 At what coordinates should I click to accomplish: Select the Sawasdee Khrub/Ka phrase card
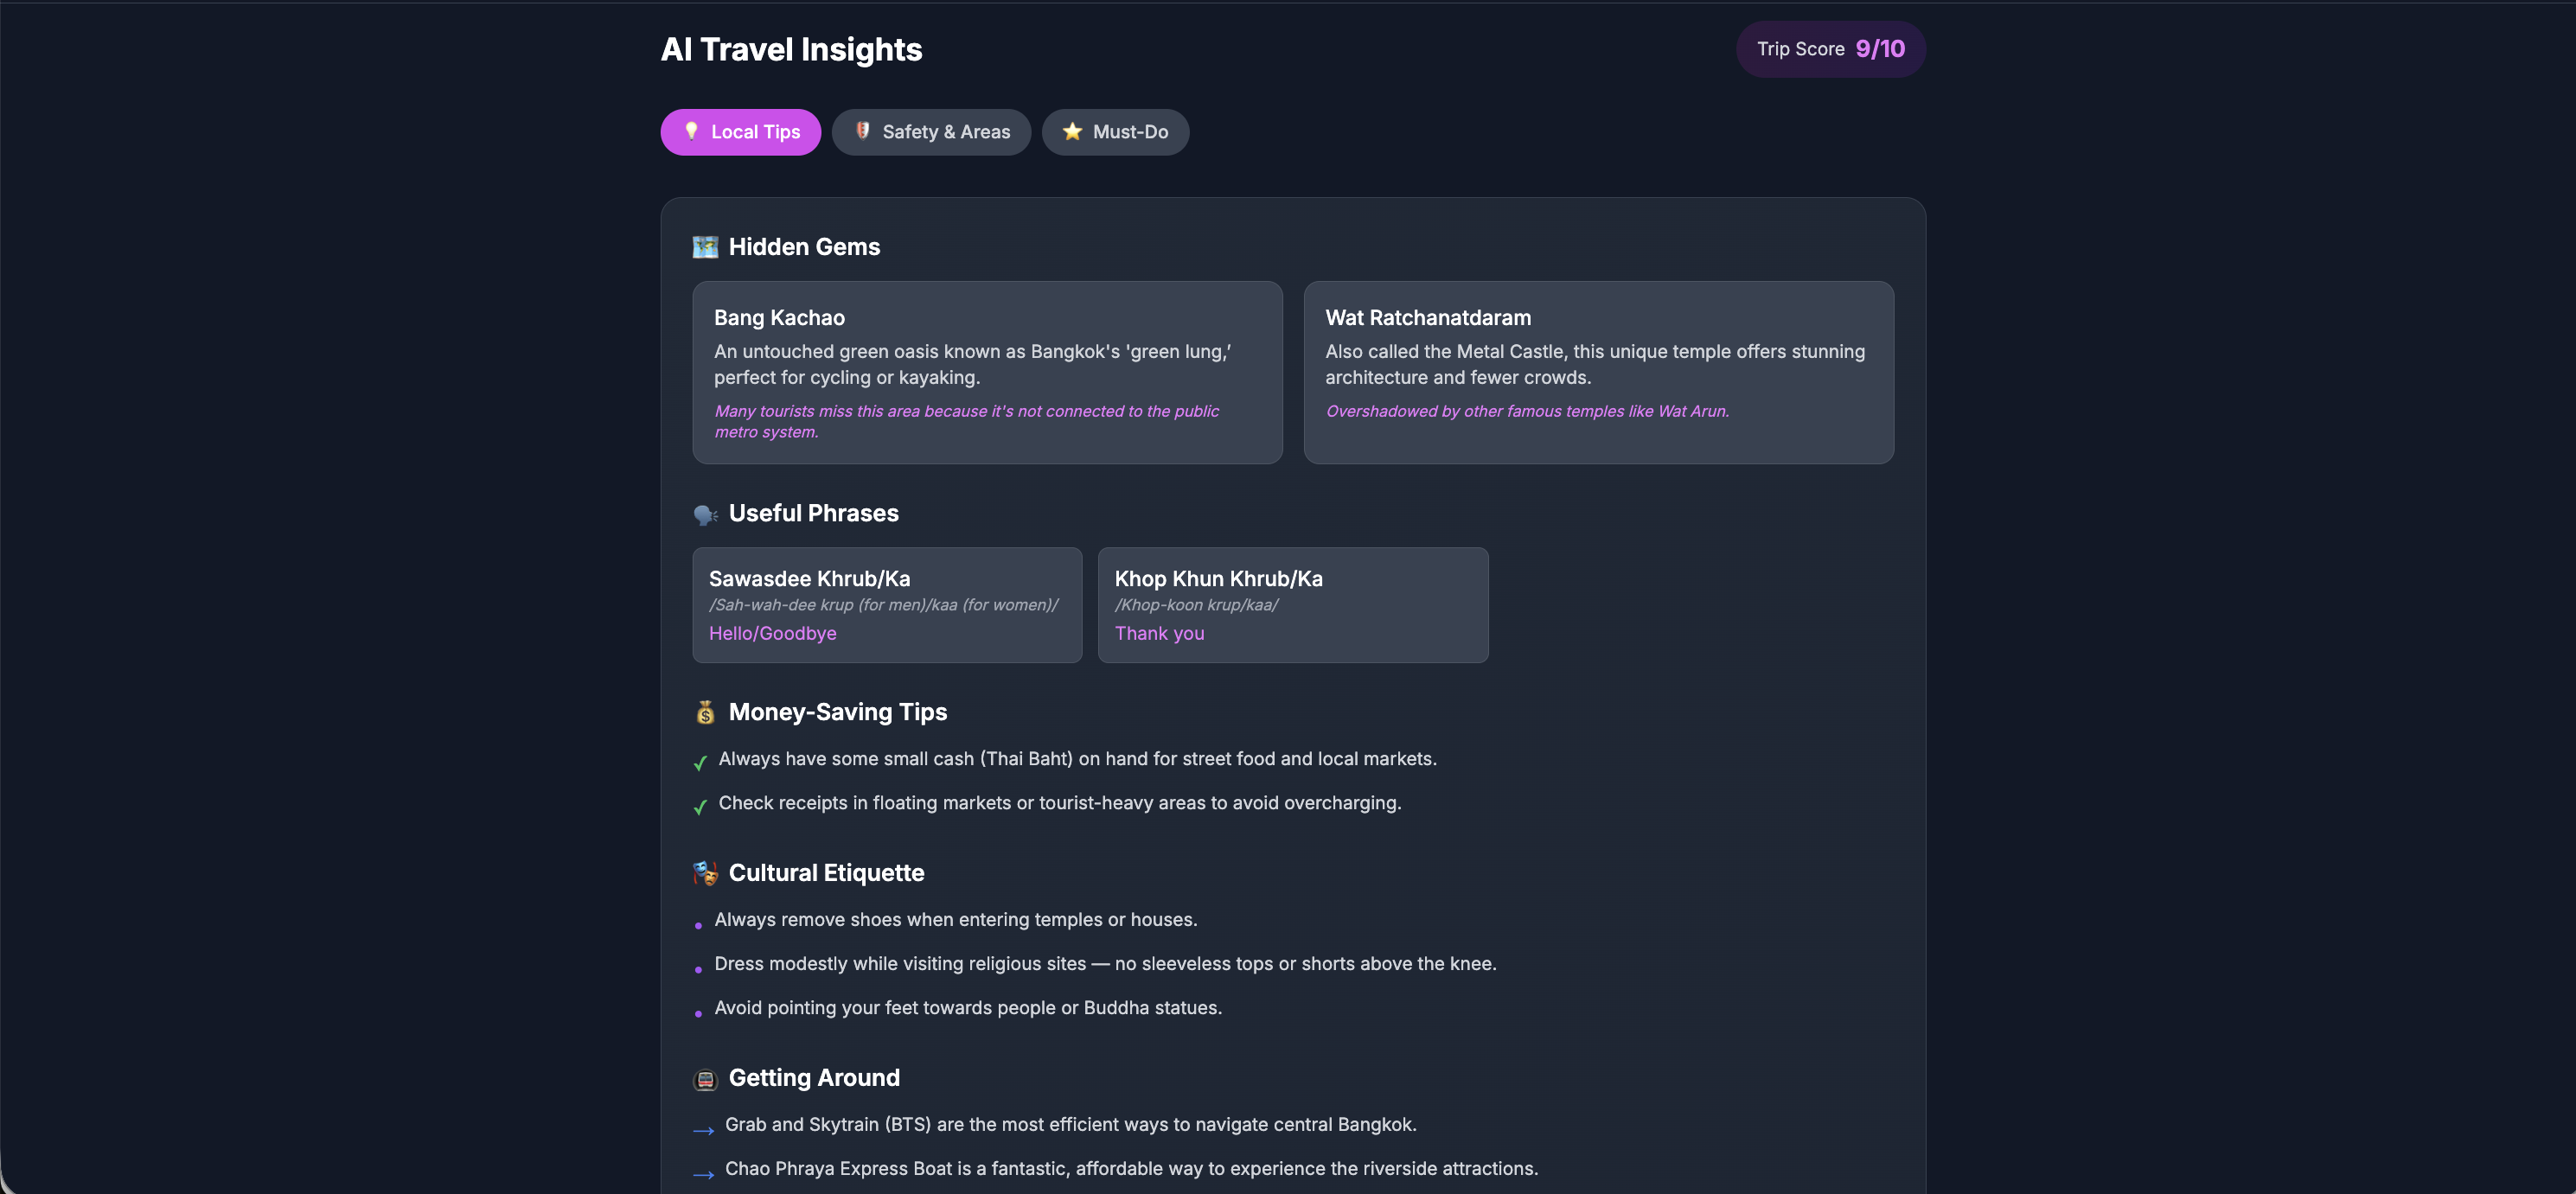(x=887, y=604)
